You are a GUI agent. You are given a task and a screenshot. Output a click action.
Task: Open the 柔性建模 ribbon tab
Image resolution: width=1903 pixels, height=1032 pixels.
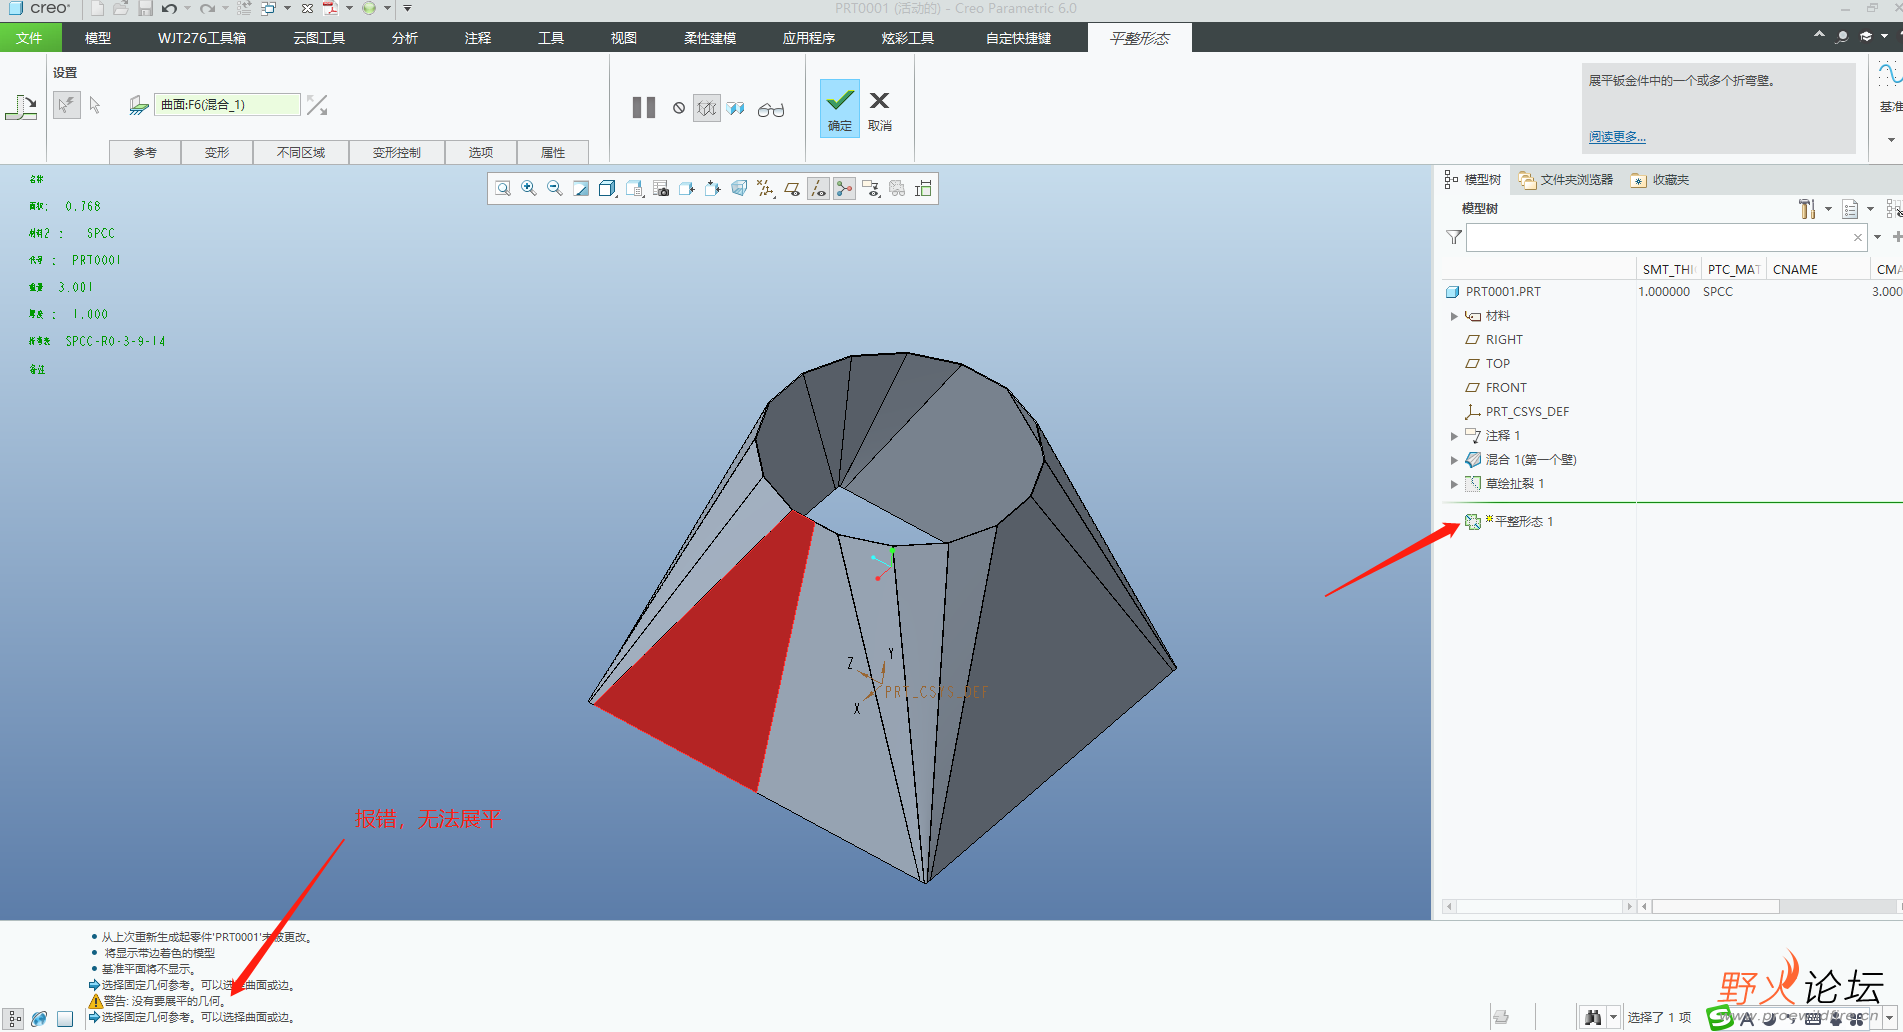click(x=710, y=38)
